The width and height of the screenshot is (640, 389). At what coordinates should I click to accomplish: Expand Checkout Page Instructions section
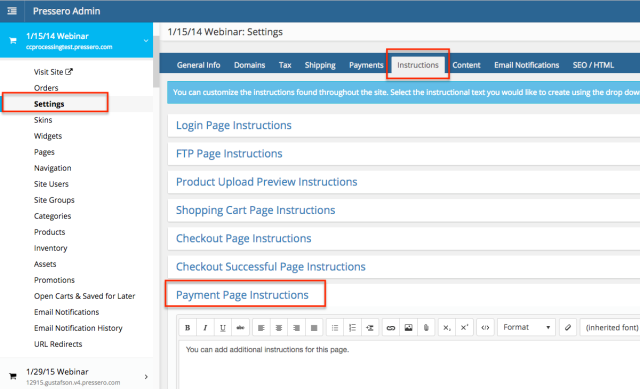click(244, 238)
